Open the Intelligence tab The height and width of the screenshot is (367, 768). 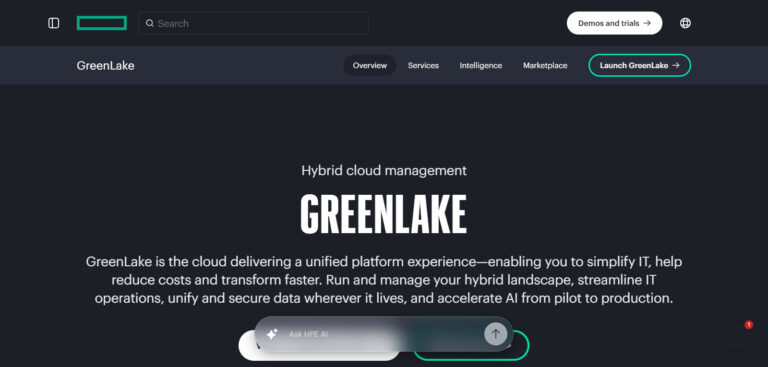click(480, 66)
